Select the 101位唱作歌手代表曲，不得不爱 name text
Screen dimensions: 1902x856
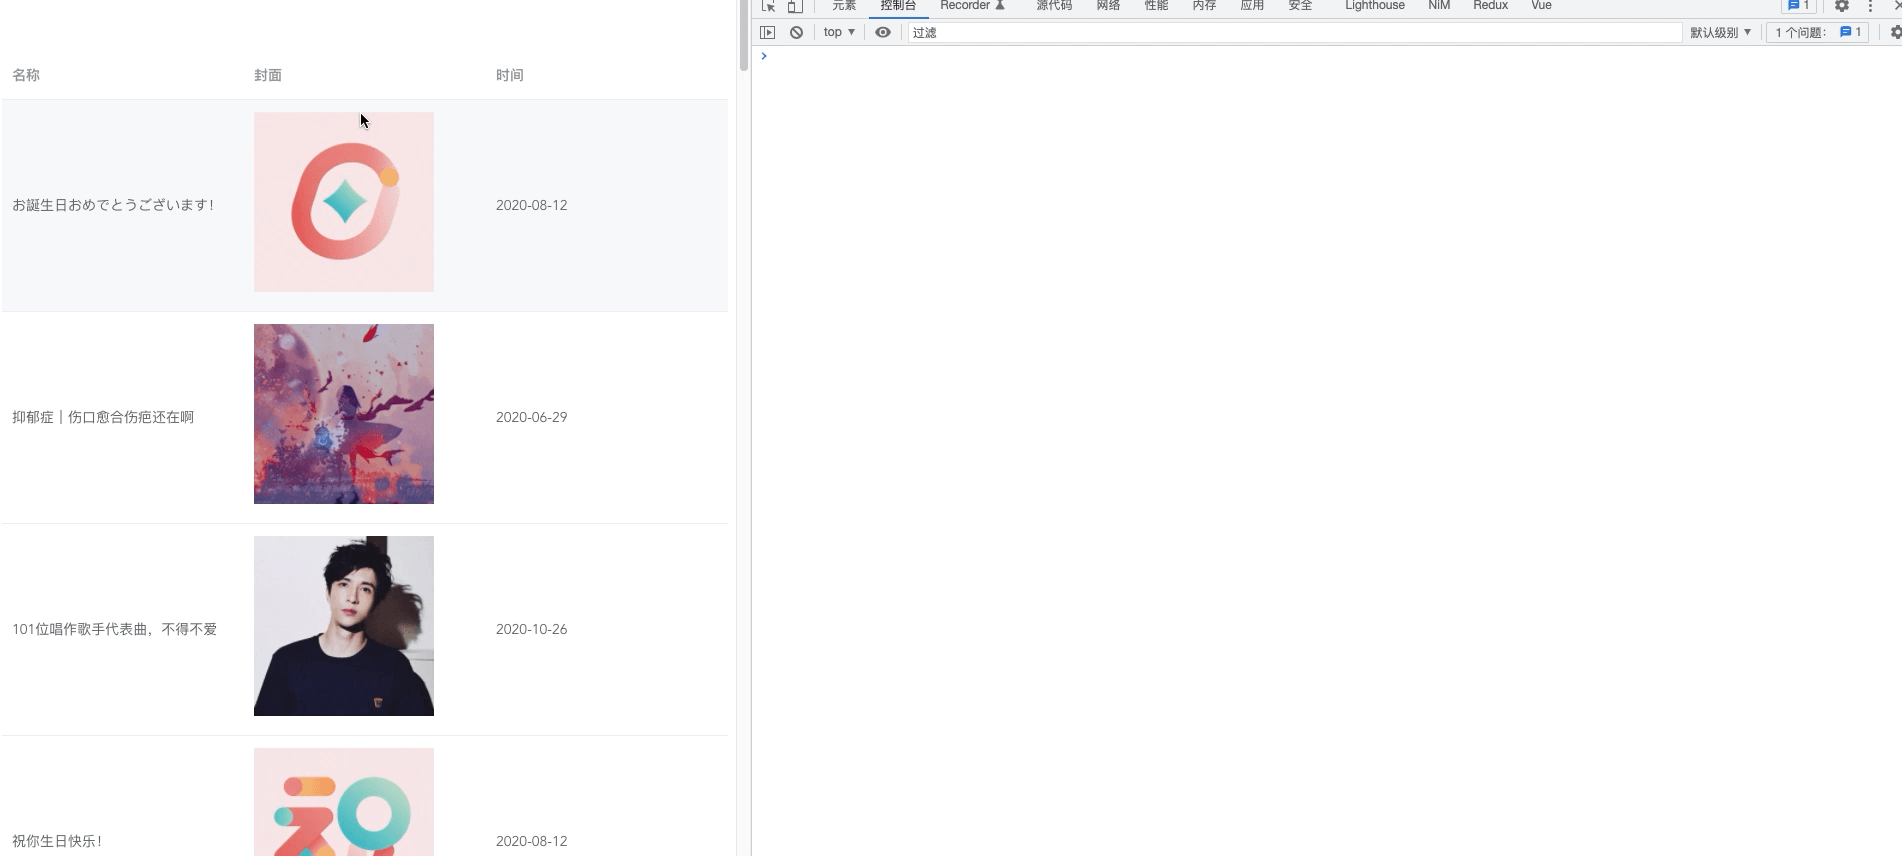[x=114, y=629]
